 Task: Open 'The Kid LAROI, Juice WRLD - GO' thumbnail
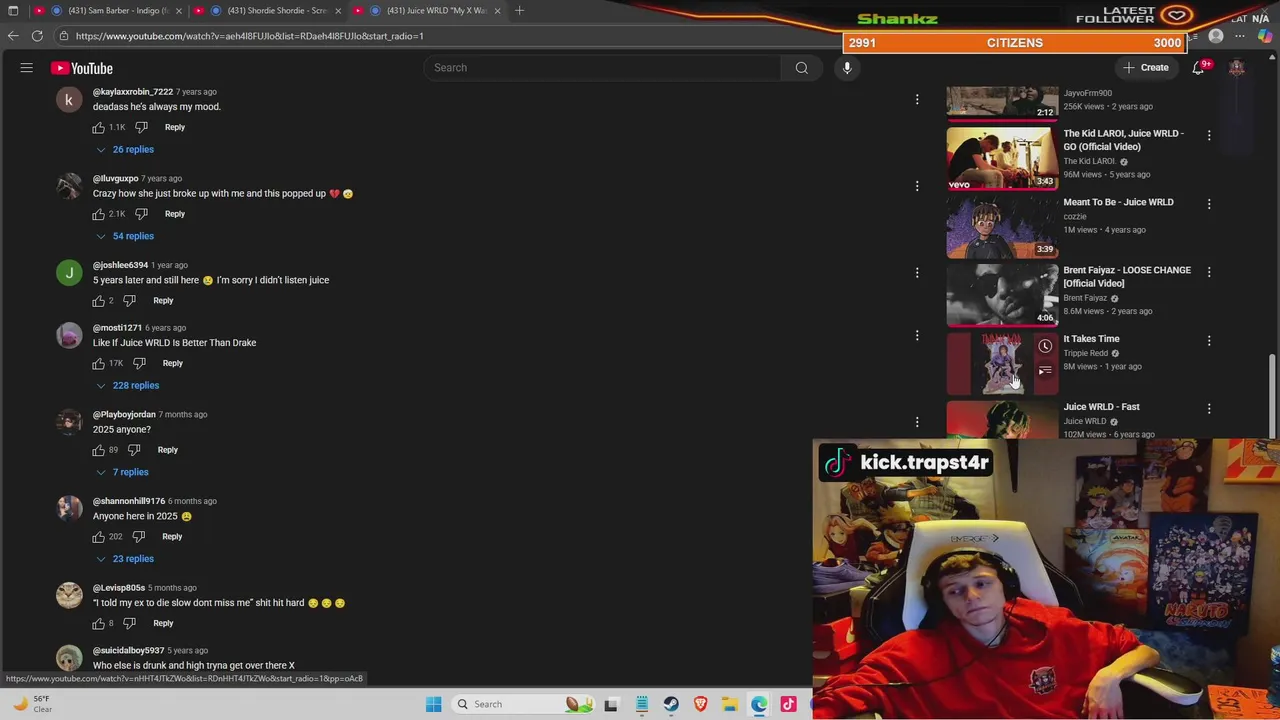(1002, 158)
